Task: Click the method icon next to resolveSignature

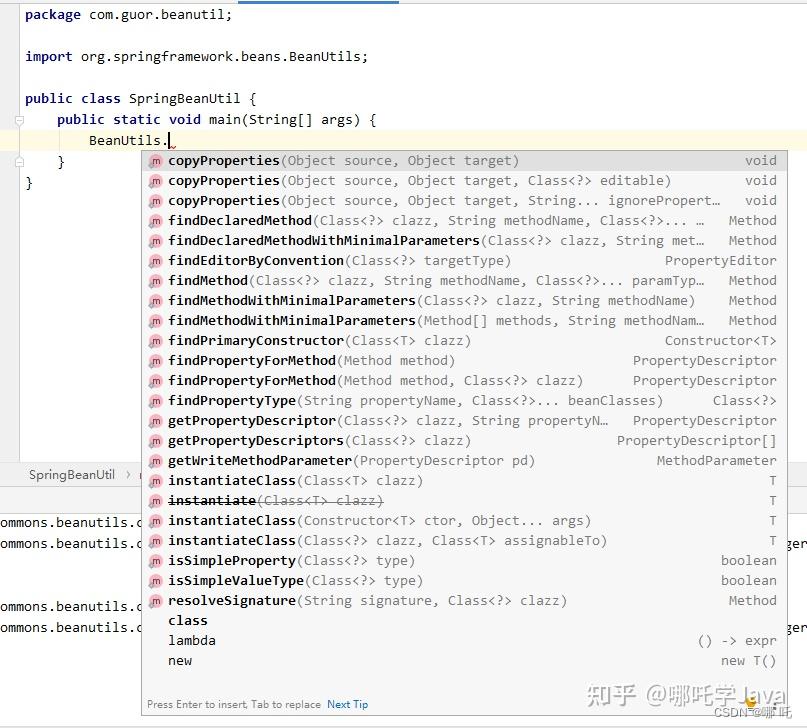Action: coord(156,600)
